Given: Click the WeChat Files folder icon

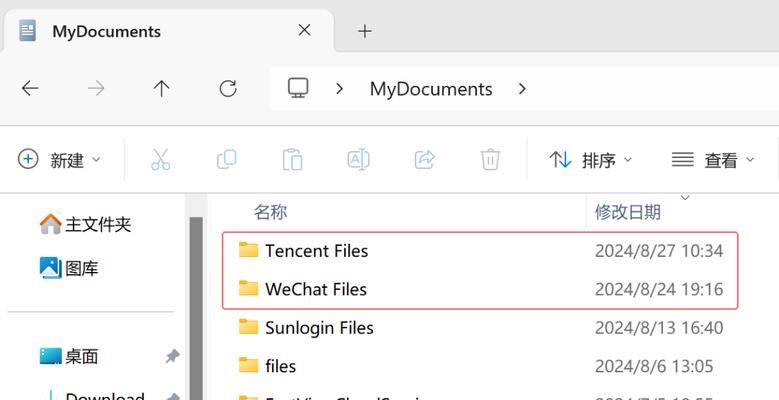Looking at the screenshot, I should (248, 288).
